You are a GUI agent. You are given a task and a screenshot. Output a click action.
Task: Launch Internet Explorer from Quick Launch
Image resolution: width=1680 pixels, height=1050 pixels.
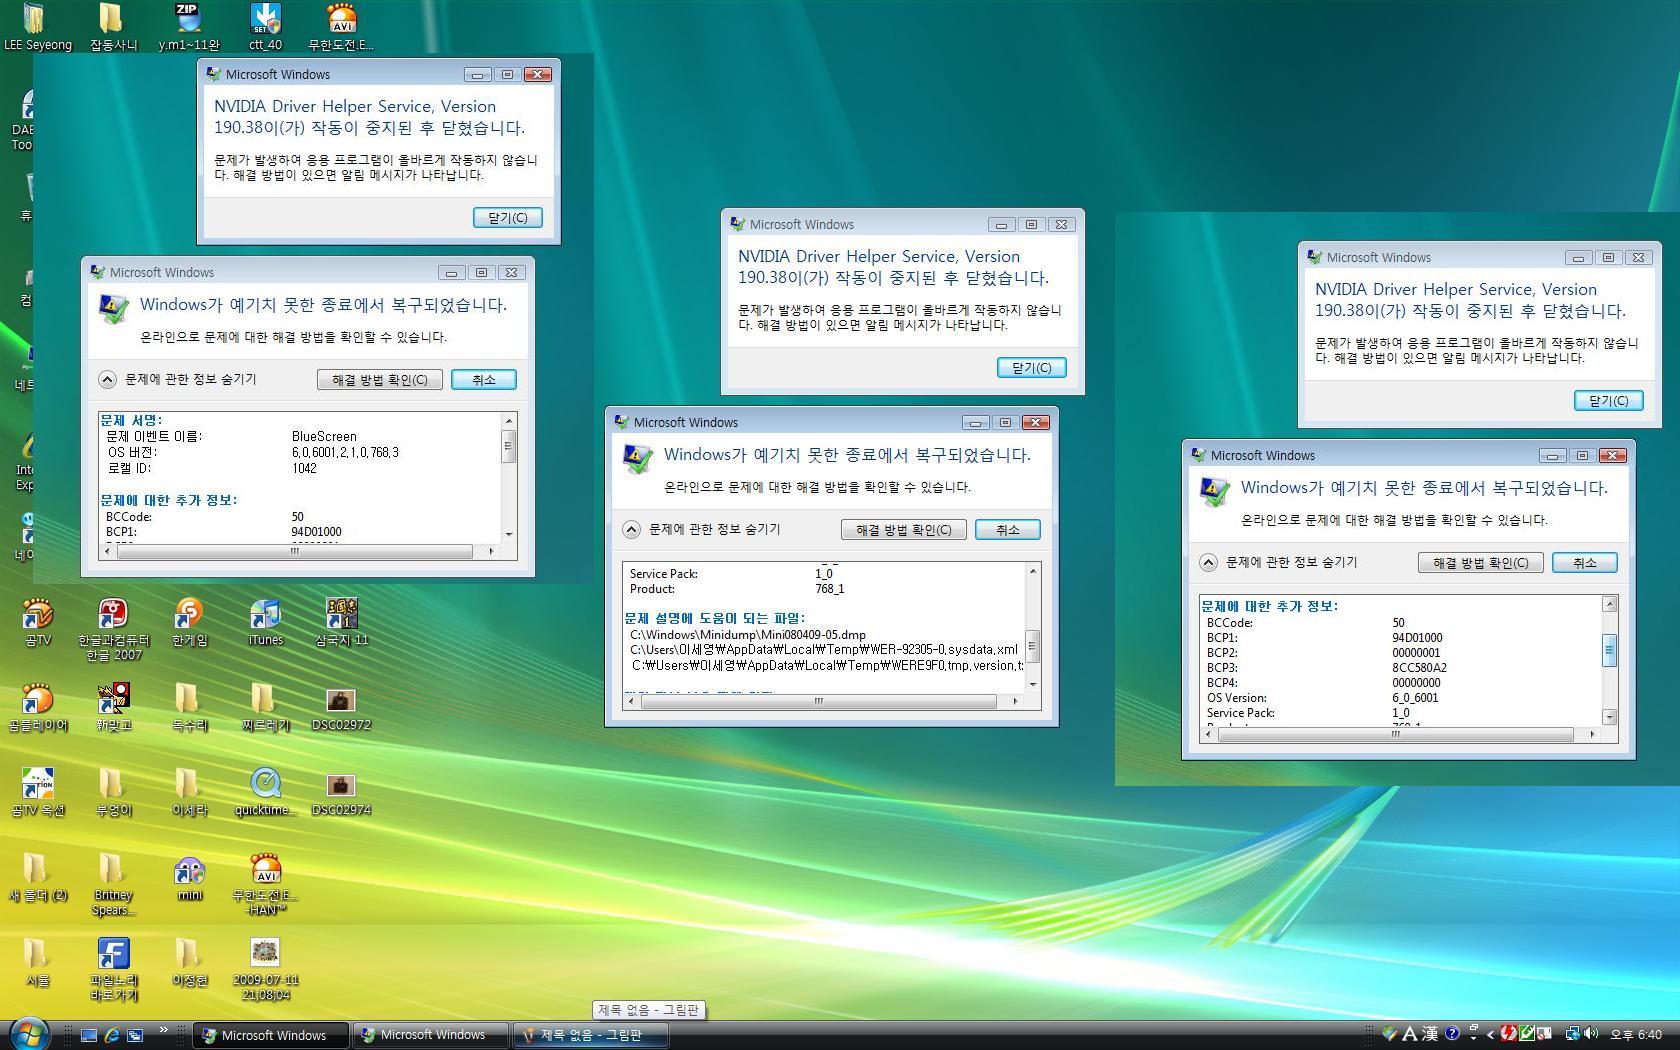click(111, 1035)
